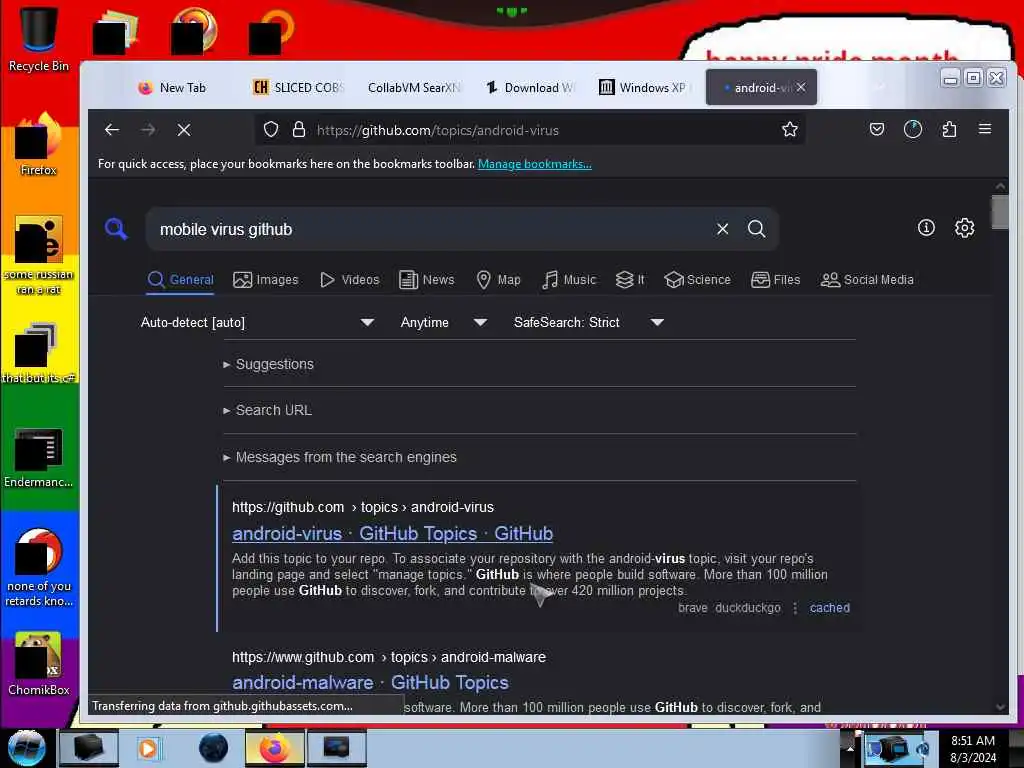
Task: Select the Science search category
Action: pos(697,280)
